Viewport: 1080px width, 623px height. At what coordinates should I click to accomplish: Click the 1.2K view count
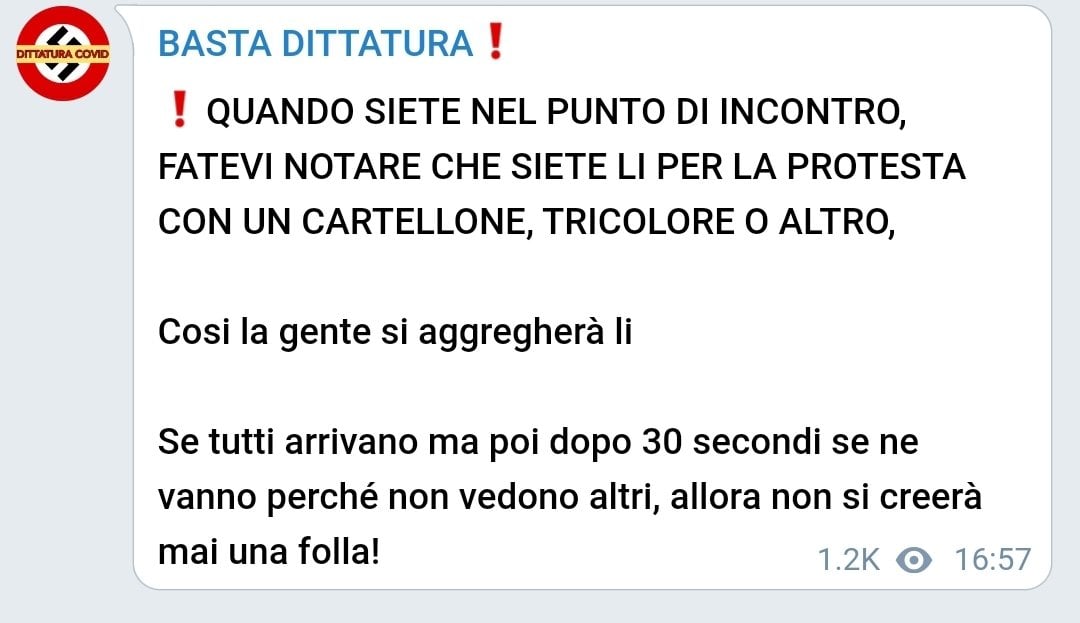coord(848,560)
